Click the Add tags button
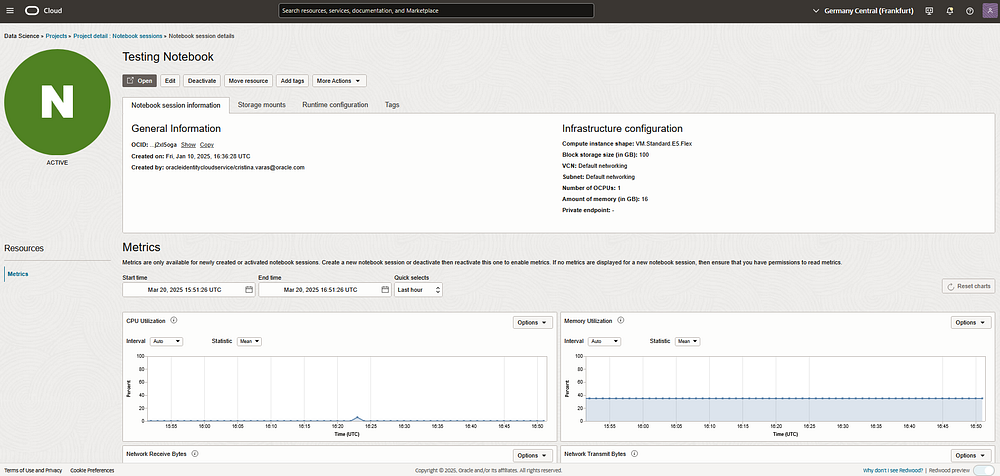 point(293,81)
